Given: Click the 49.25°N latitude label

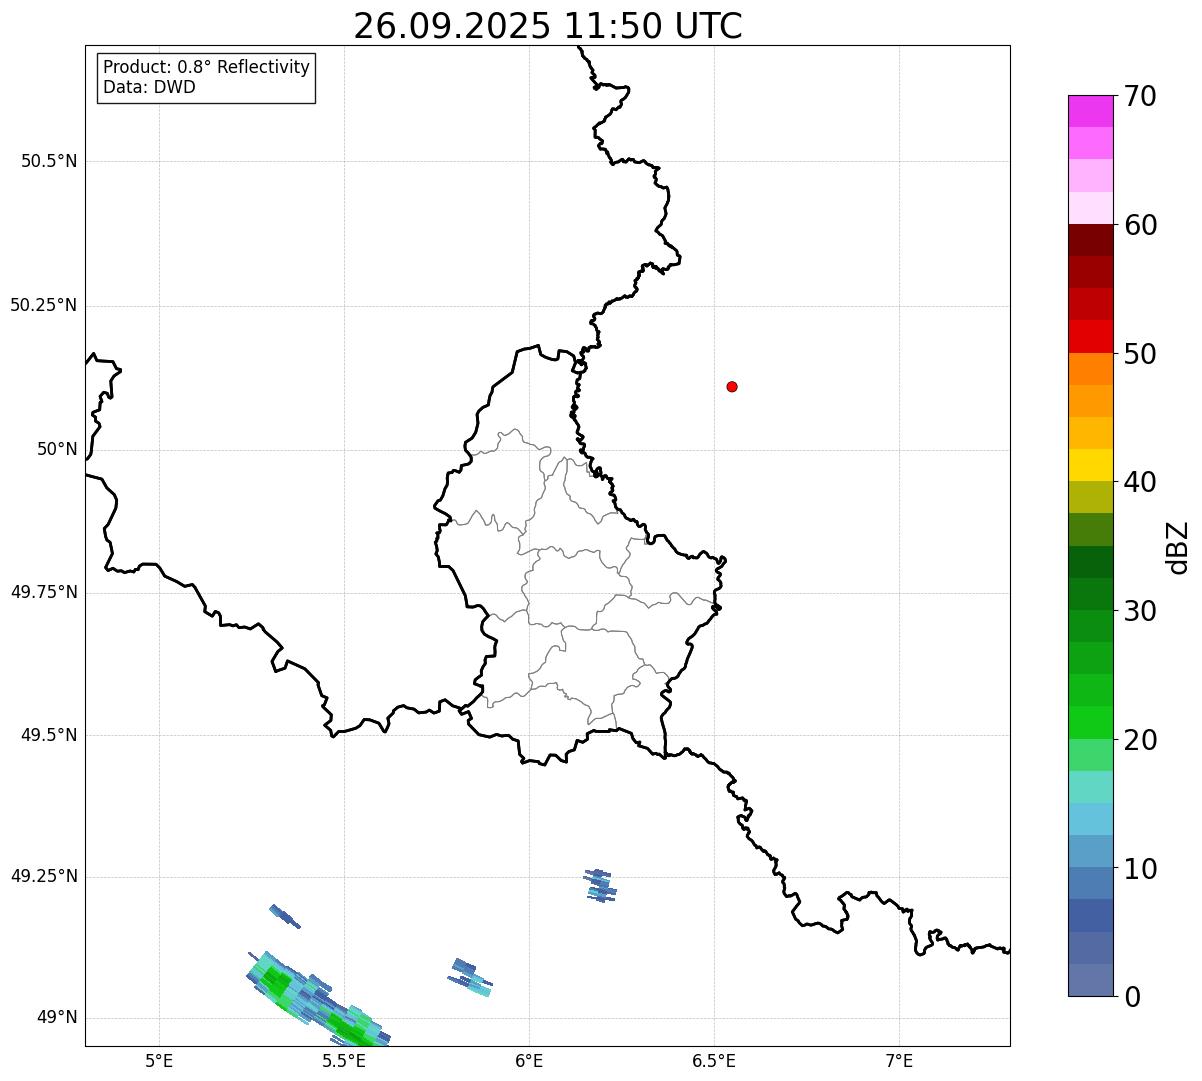Looking at the screenshot, I should (44, 877).
